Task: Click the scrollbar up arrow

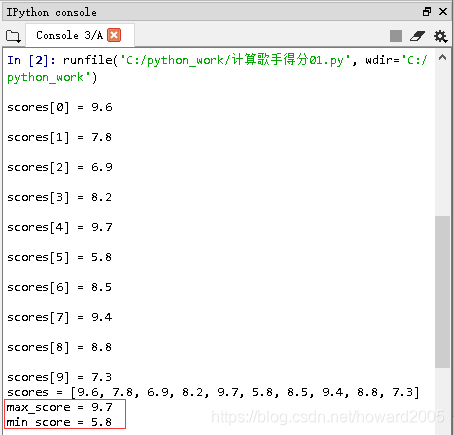Action: (x=442, y=58)
